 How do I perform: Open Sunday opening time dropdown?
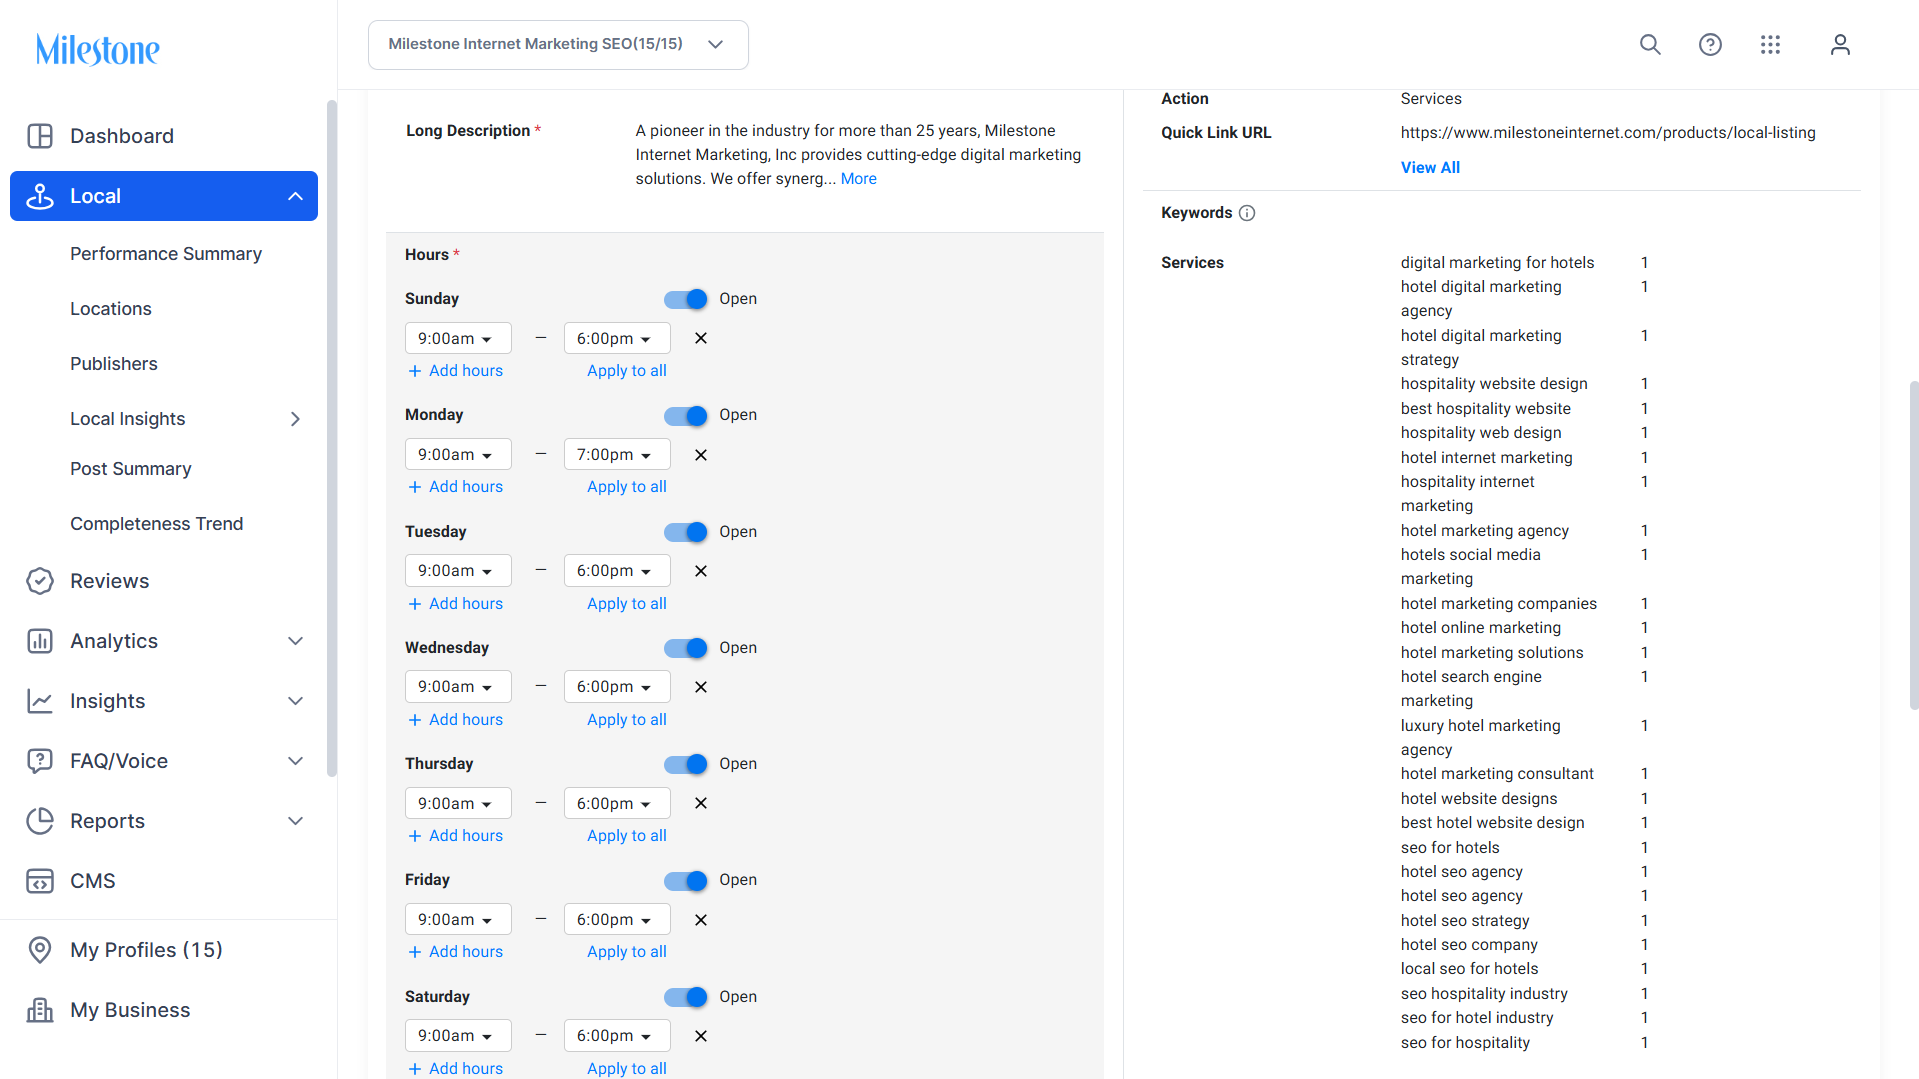[458, 338]
